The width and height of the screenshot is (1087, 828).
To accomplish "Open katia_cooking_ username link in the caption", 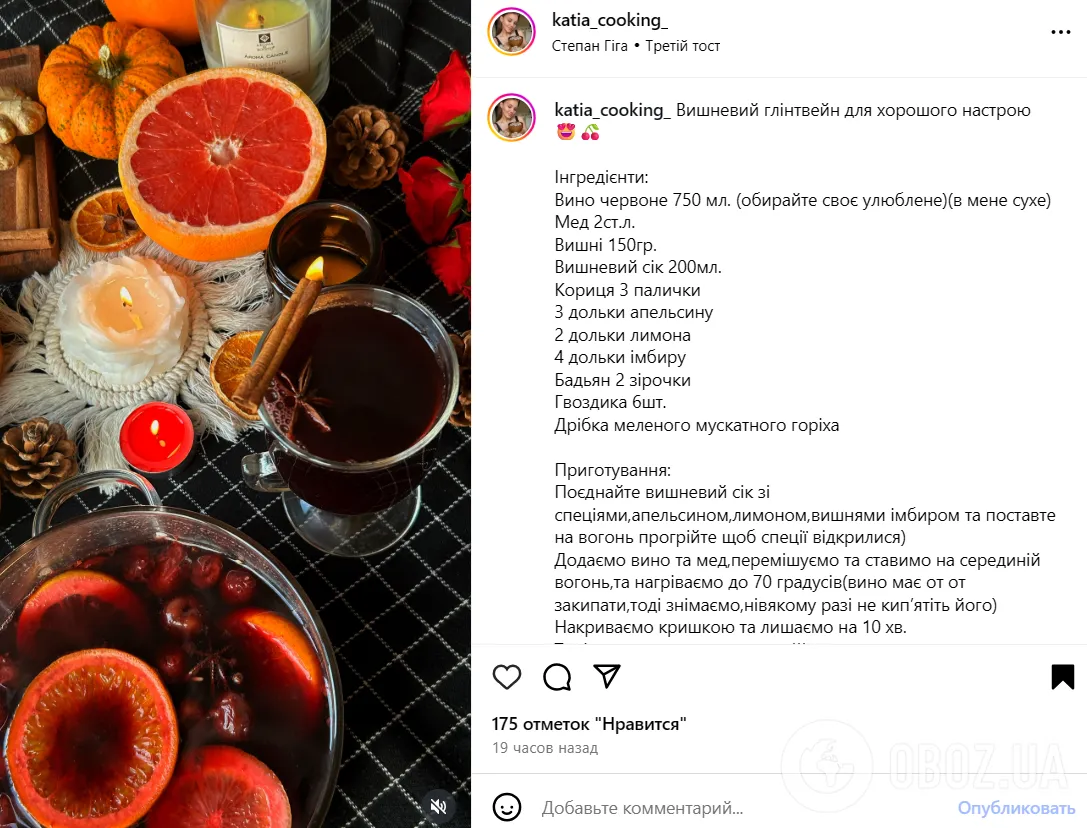I will click(612, 110).
